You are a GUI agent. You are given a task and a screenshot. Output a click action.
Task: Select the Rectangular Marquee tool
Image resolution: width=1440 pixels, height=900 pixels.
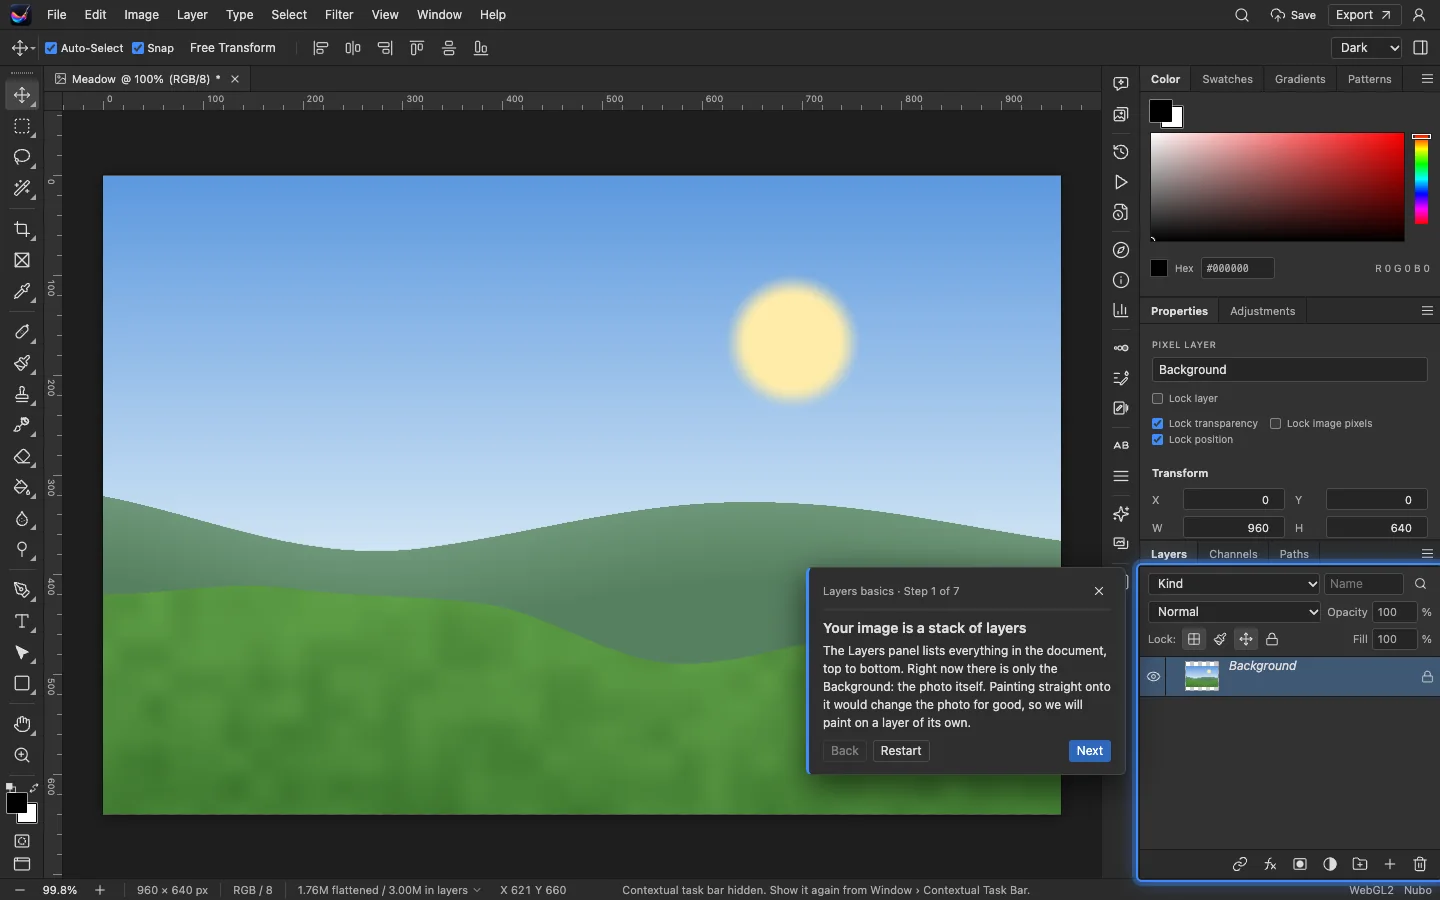coord(22,126)
